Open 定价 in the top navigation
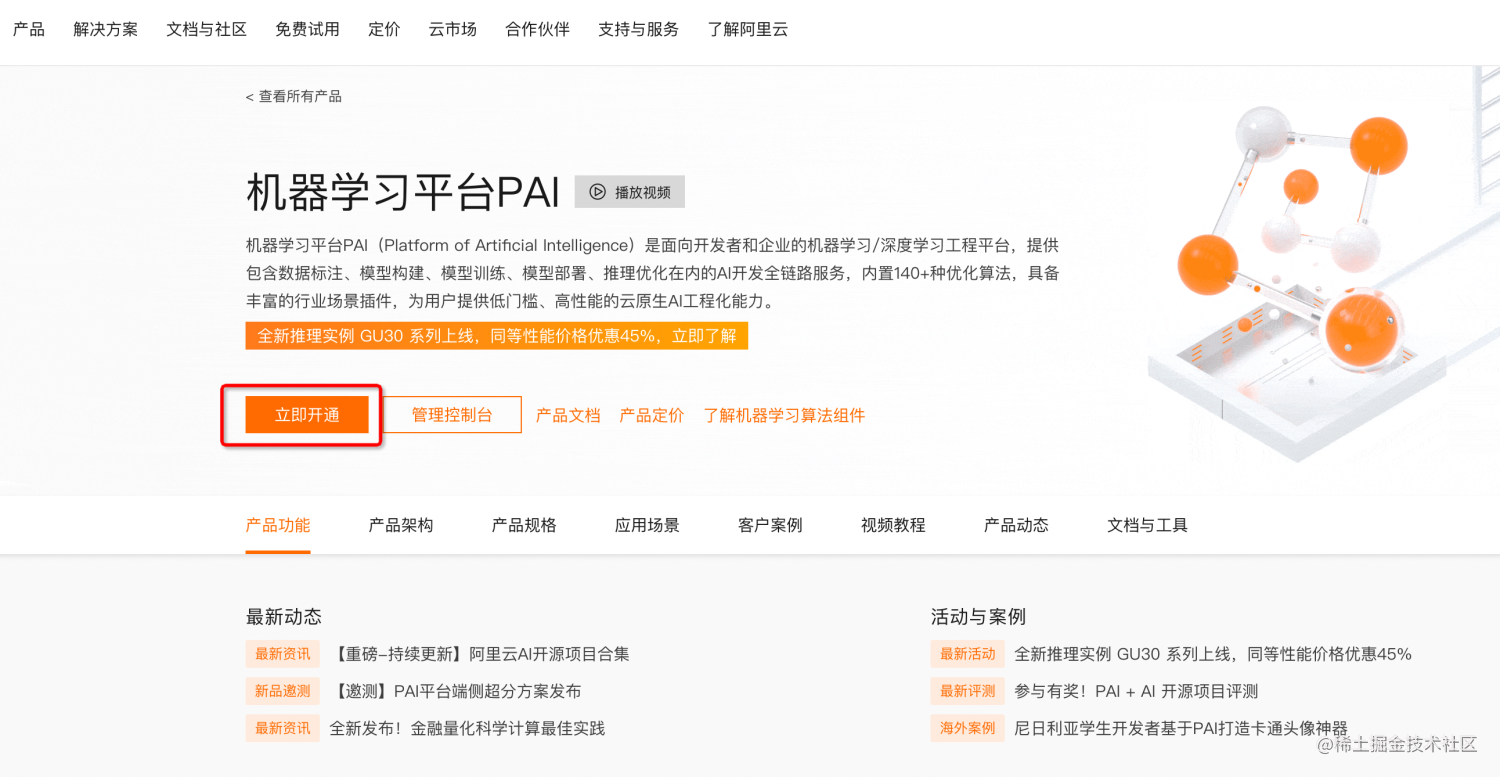The width and height of the screenshot is (1500, 777). click(x=384, y=29)
